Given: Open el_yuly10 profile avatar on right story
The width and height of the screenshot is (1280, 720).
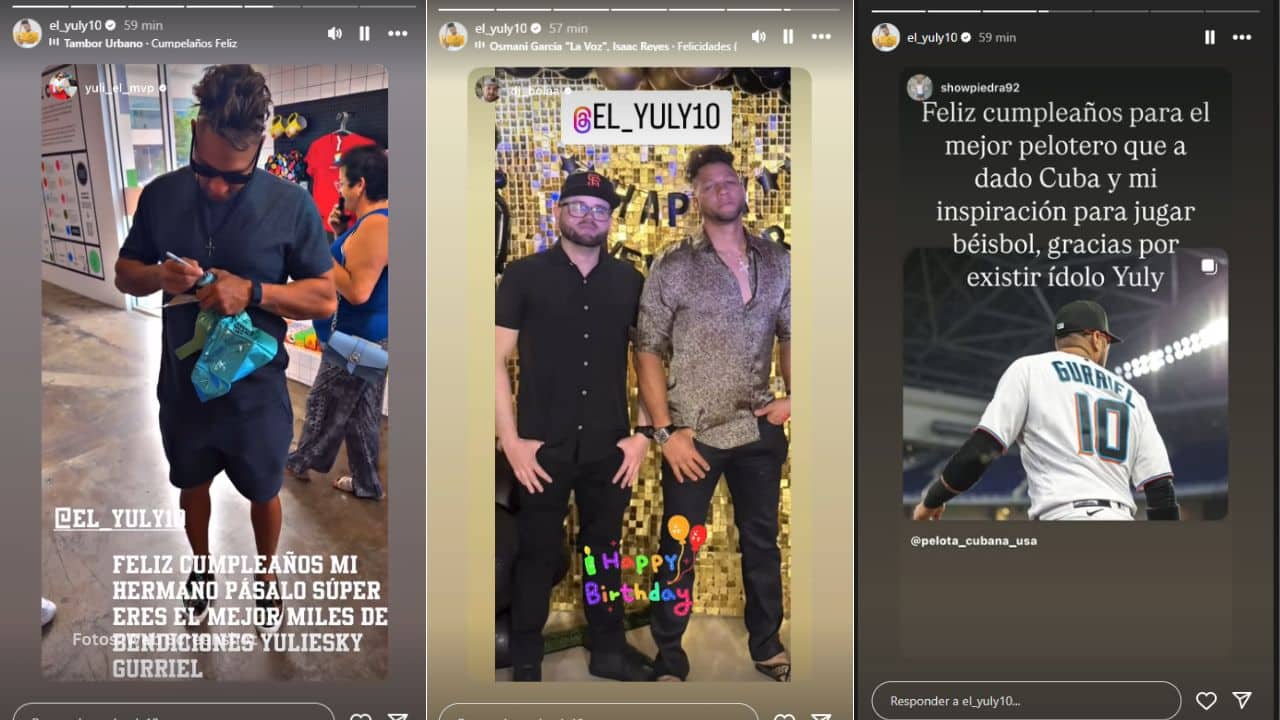Looking at the screenshot, I should pos(886,37).
